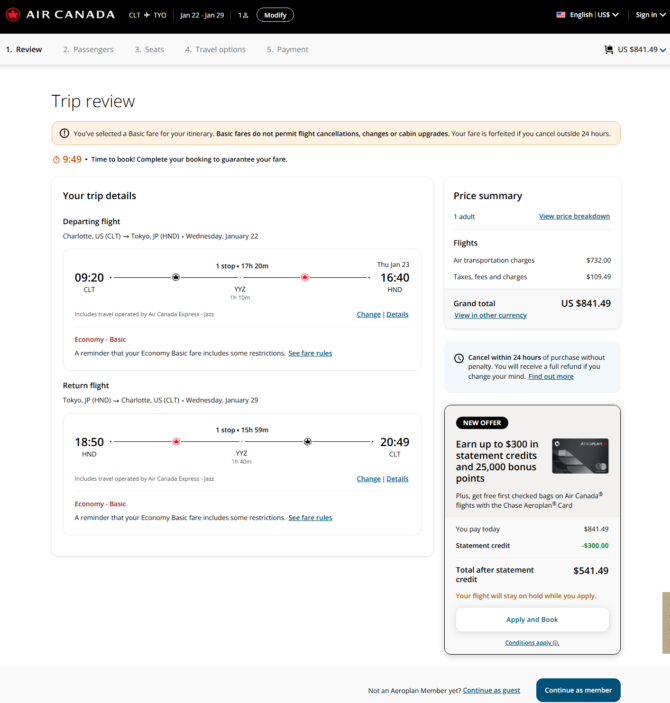670x703 pixels.
Task: Click Continue as guest link
Action: click(492, 690)
